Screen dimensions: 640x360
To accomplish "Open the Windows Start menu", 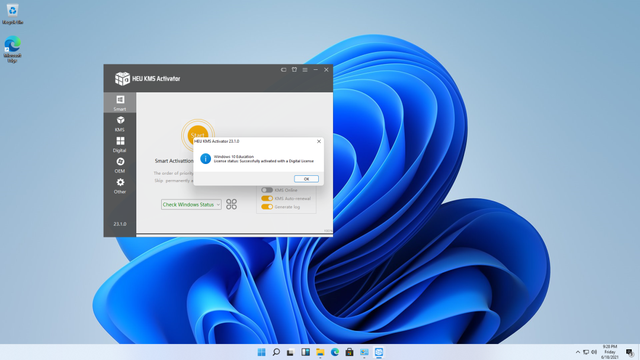I will [262, 352].
